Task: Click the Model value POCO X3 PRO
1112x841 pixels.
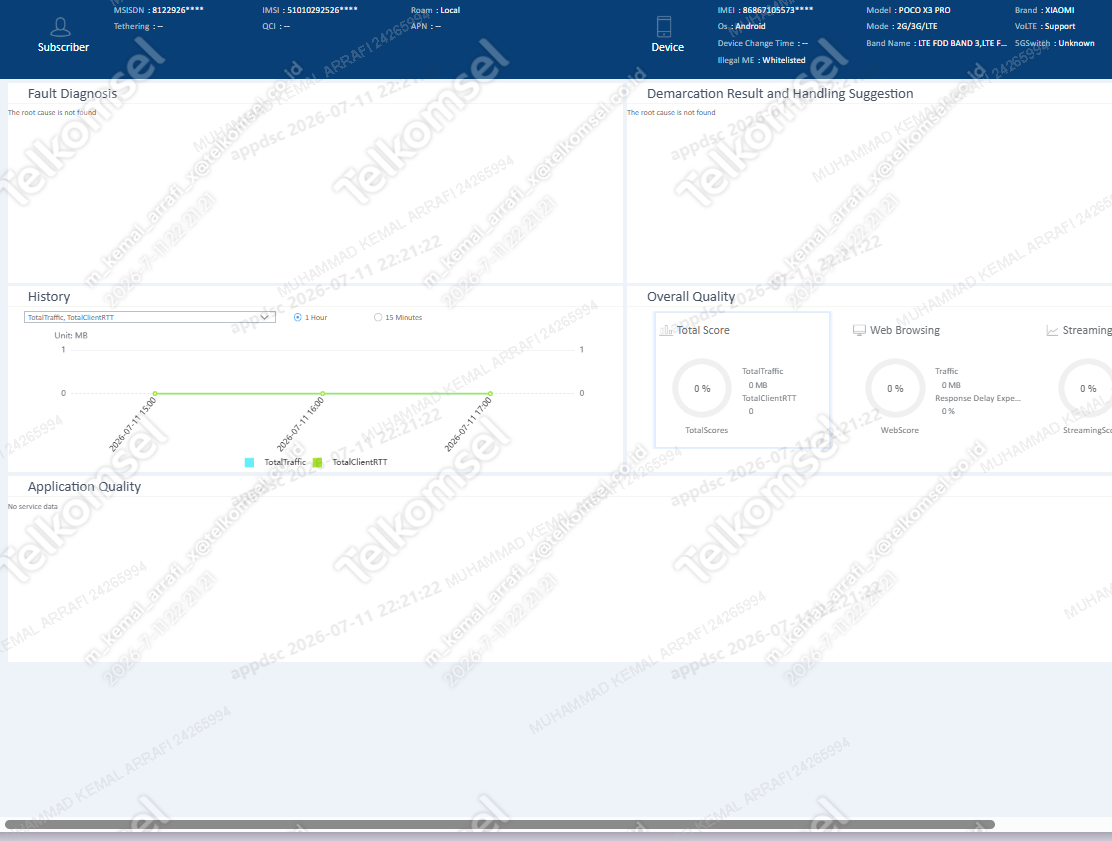Action: pyautogui.click(x=924, y=11)
